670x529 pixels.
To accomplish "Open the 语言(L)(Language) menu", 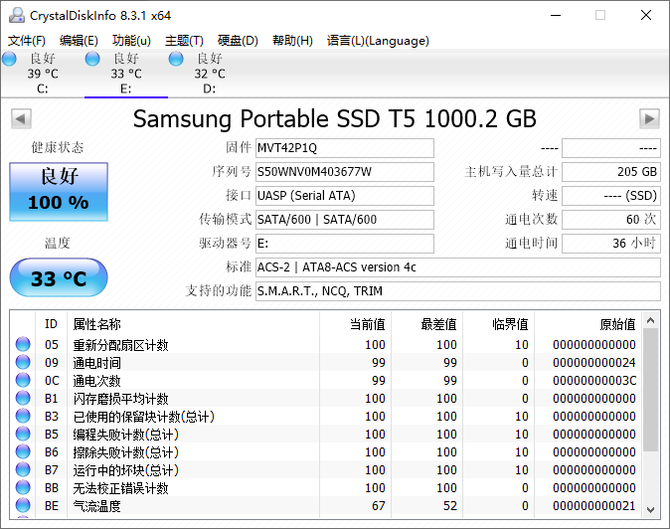I will 378,41.
